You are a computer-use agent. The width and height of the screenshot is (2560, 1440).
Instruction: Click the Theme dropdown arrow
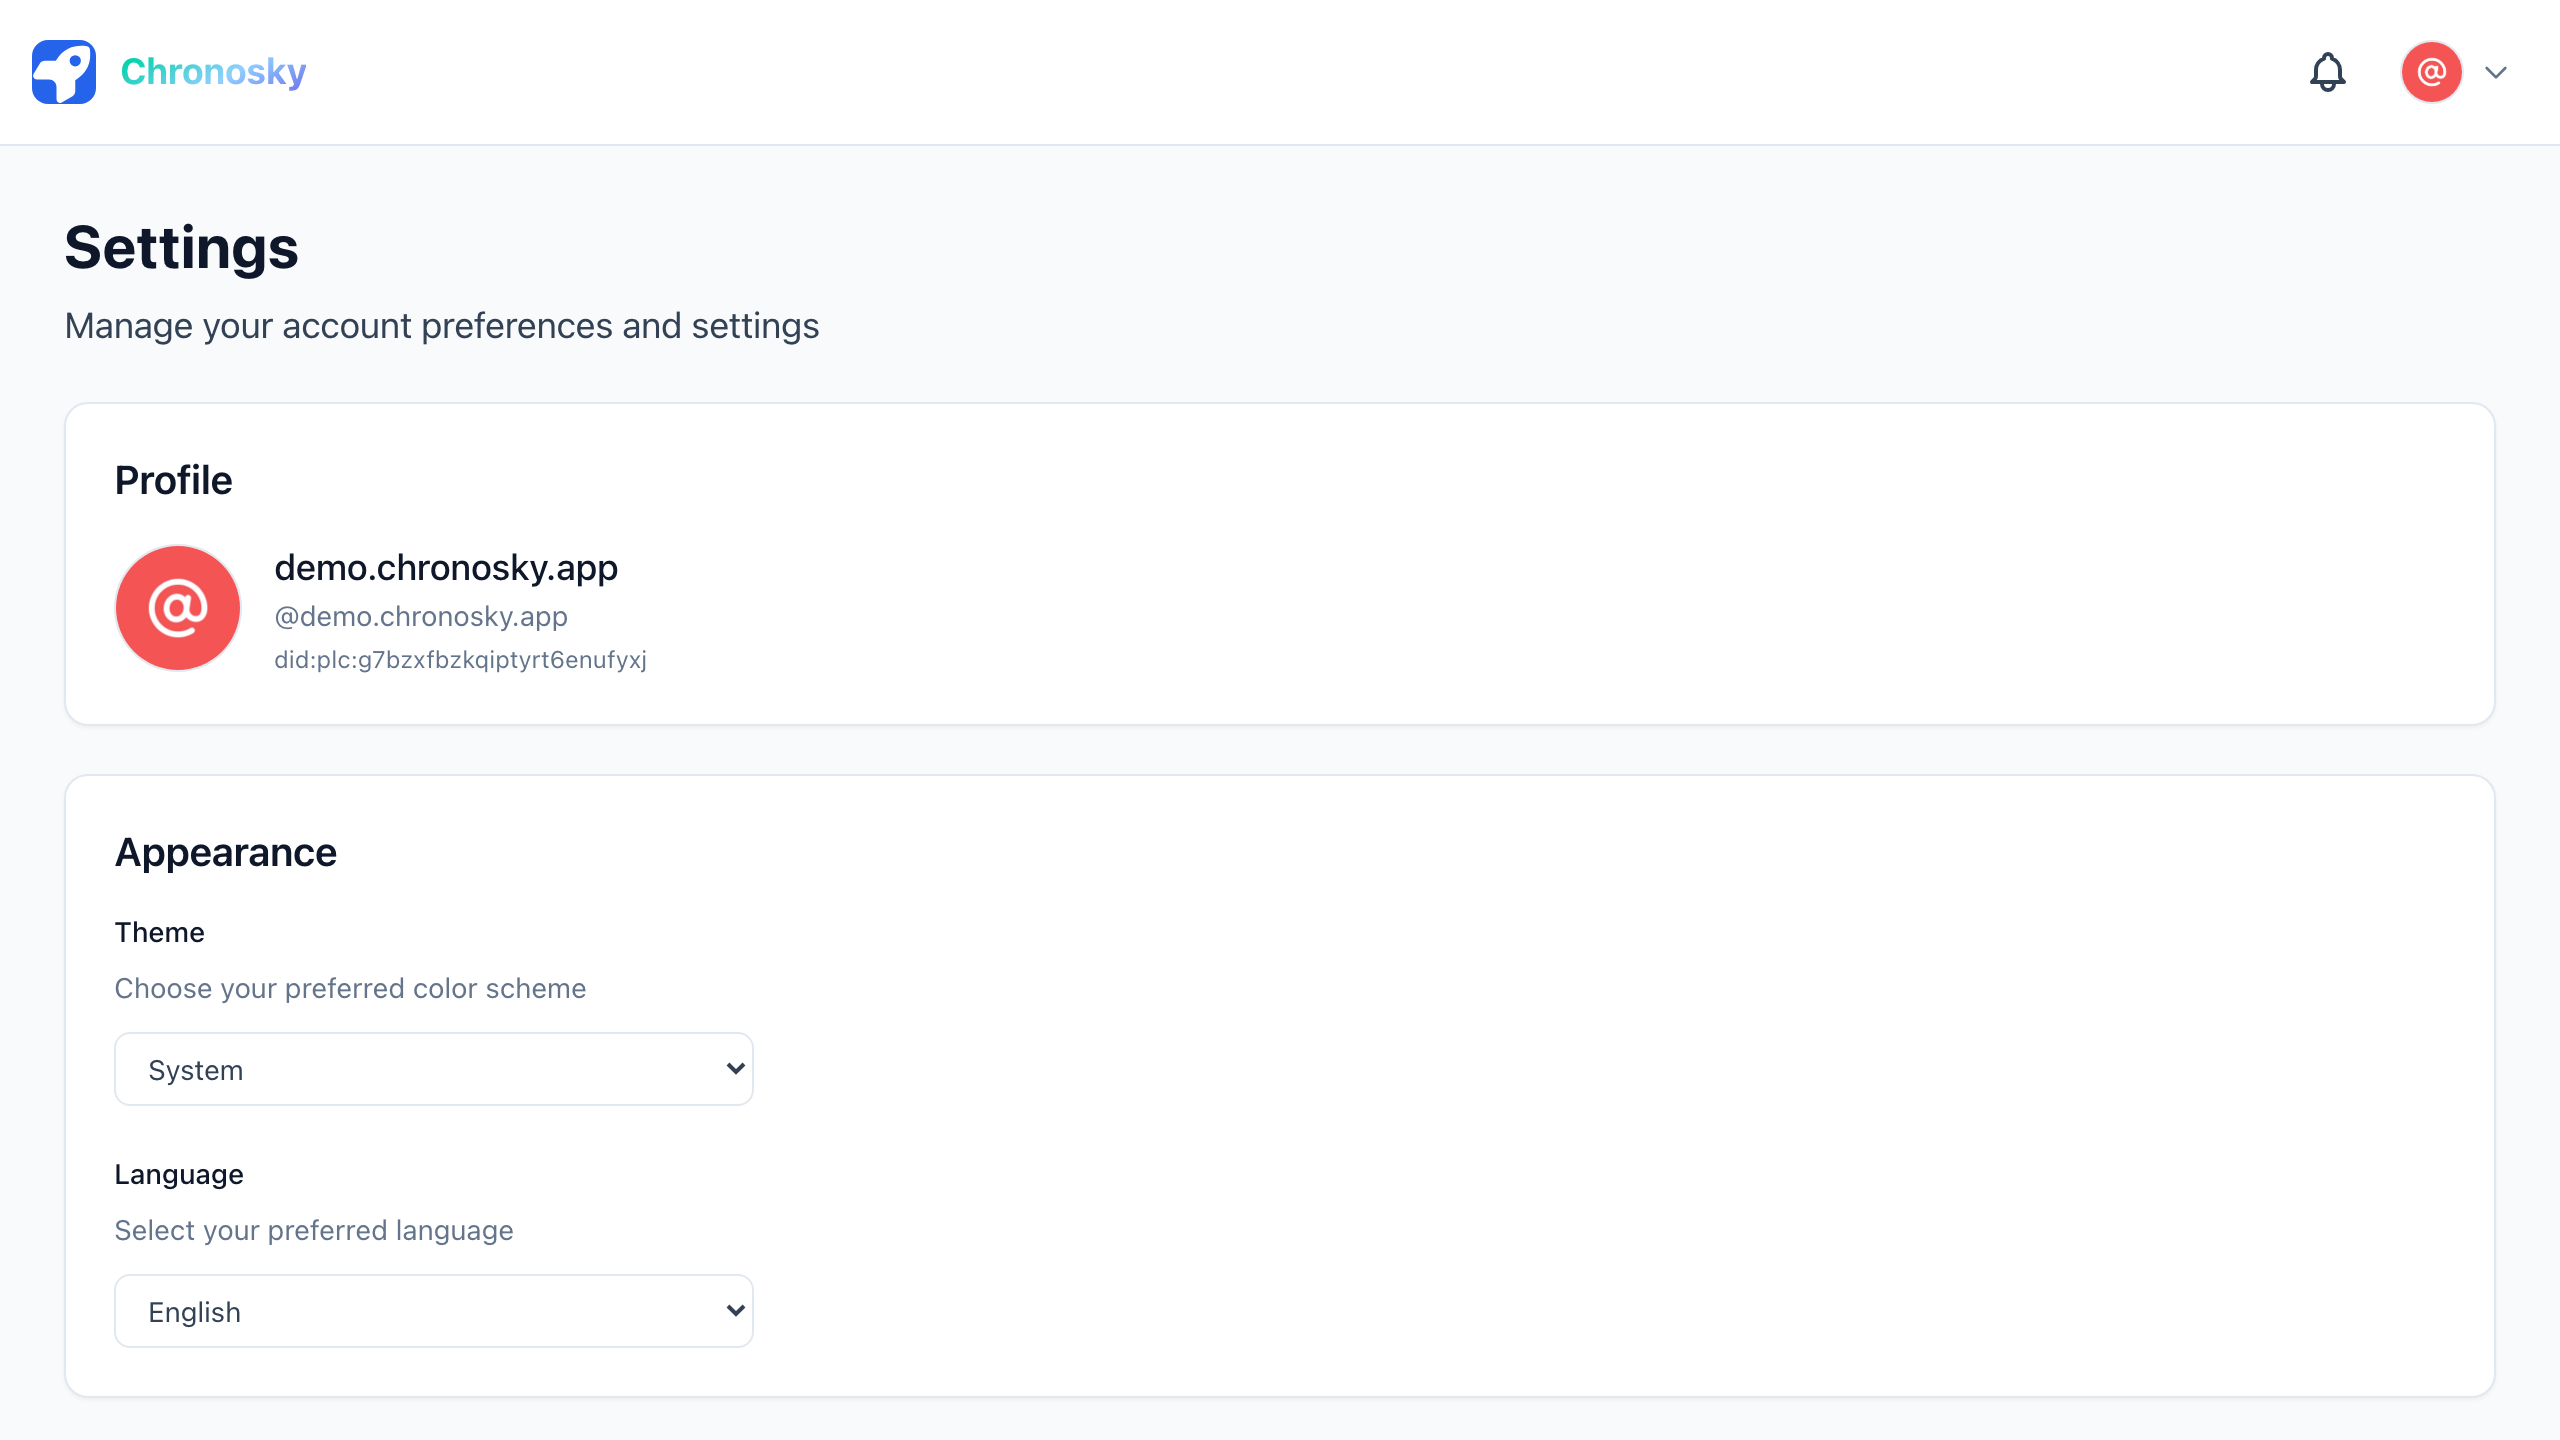pos(735,1069)
